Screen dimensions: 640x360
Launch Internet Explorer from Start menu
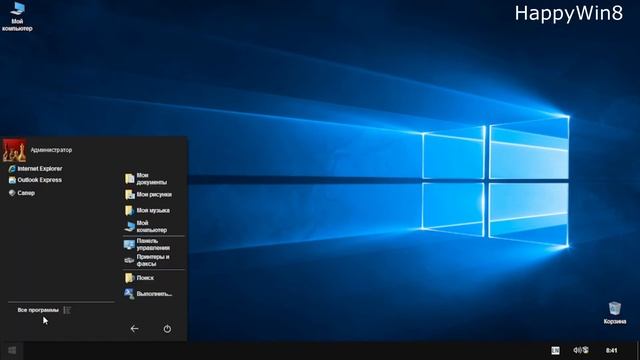click(x=36, y=169)
